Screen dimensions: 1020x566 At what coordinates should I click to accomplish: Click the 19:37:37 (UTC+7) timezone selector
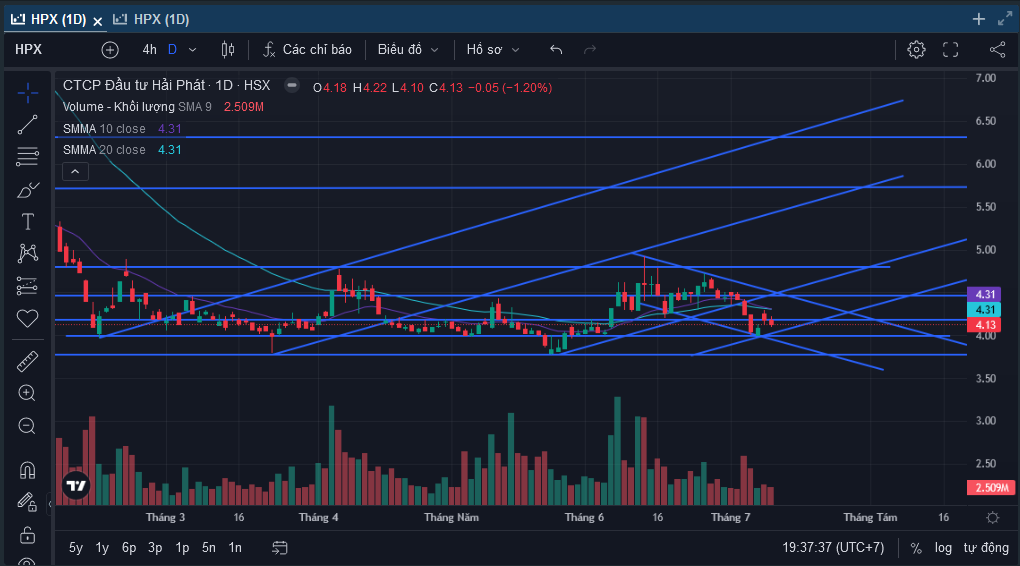[833, 548]
